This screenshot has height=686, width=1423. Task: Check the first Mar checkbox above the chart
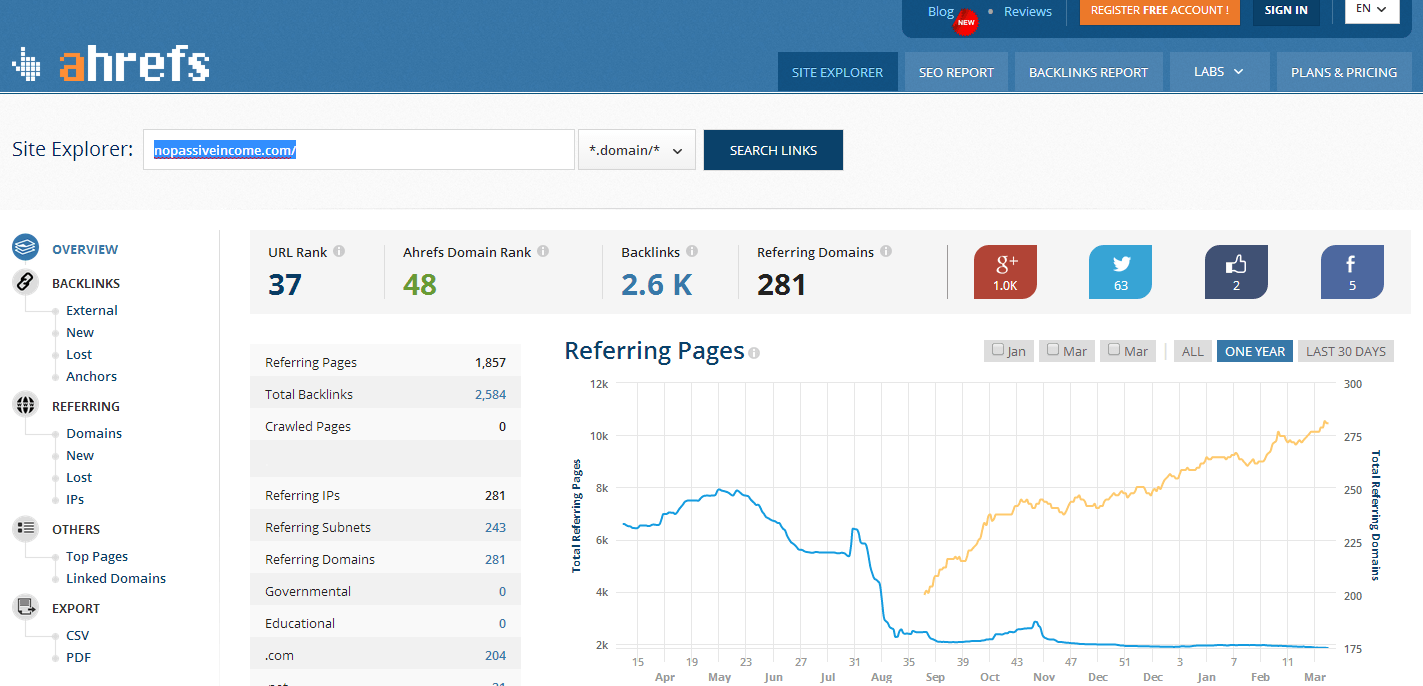tap(1055, 350)
